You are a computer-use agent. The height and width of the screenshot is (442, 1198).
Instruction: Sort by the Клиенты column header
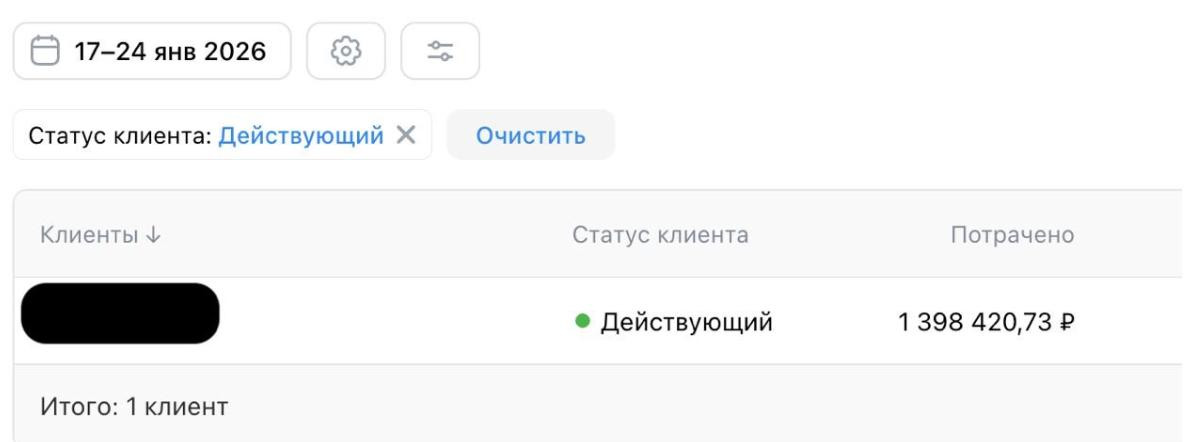coord(90,235)
